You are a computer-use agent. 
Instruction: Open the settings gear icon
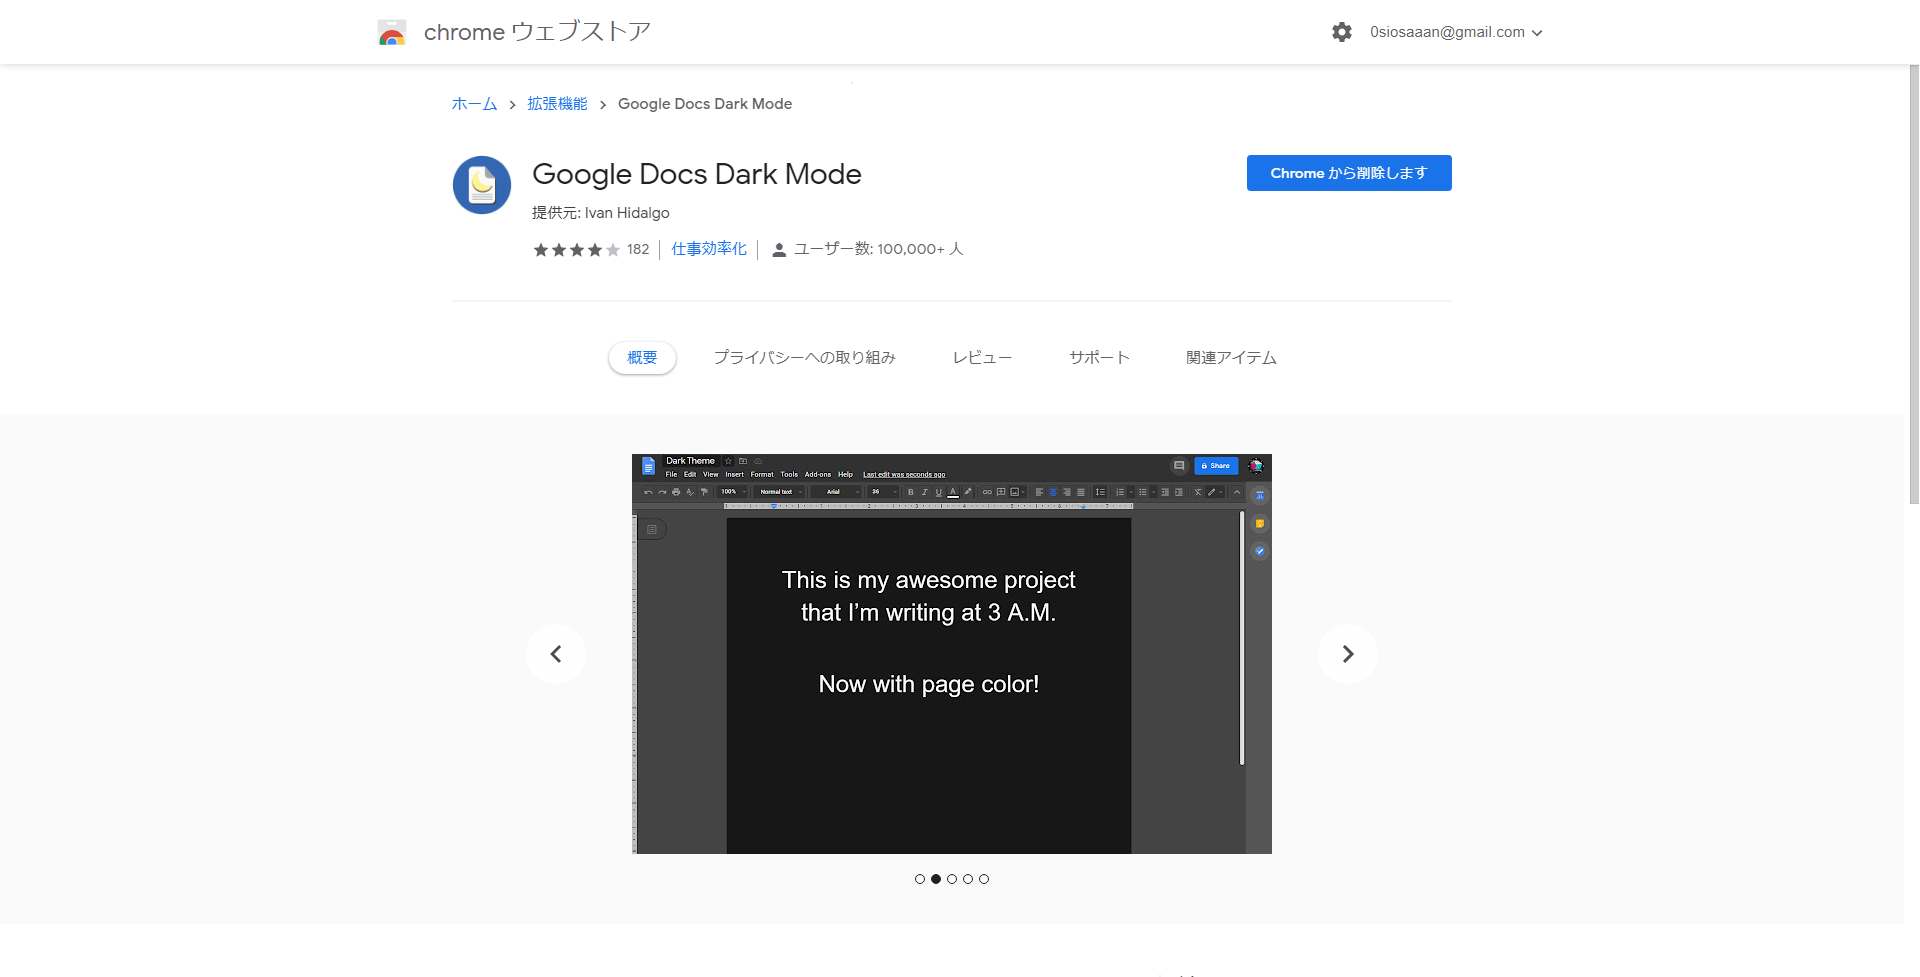tap(1342, 32)
